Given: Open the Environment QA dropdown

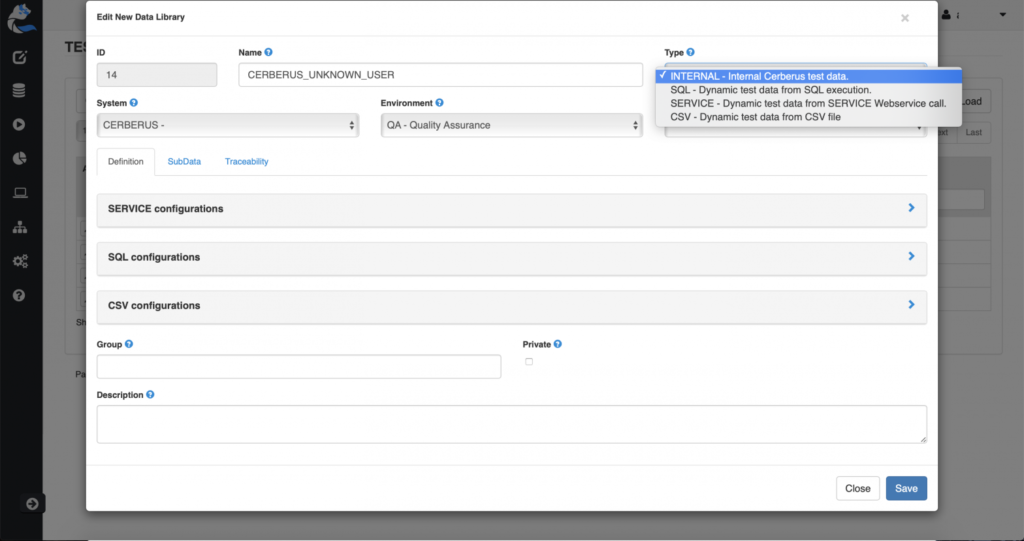Looking at the screenshot, I should pyautogui.click(x=511, y=125).
